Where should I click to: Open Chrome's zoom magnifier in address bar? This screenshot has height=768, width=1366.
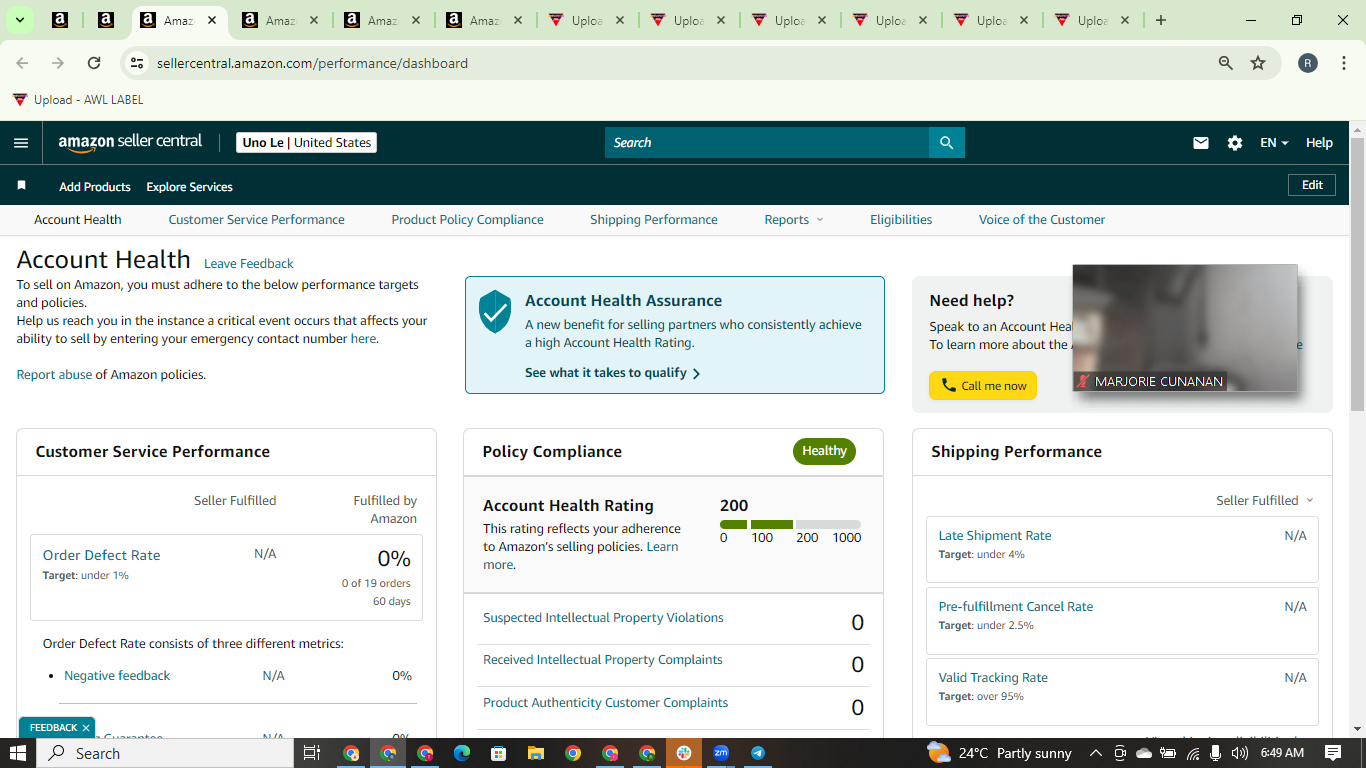click(1225, 63)
